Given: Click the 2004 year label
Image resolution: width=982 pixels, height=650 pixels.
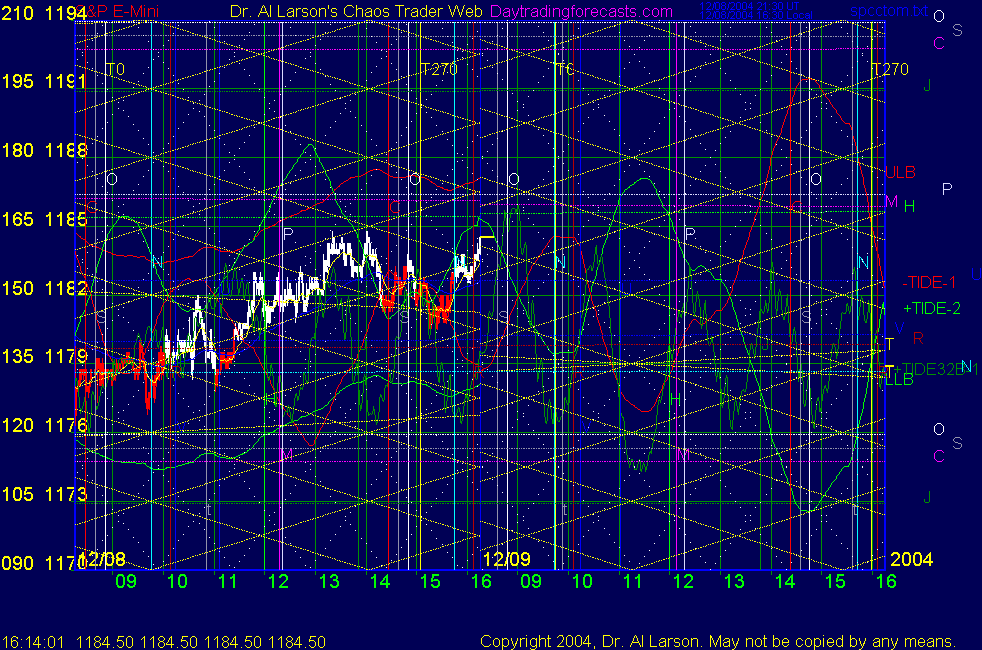Looking at the screenshot, I should (910, 557).
